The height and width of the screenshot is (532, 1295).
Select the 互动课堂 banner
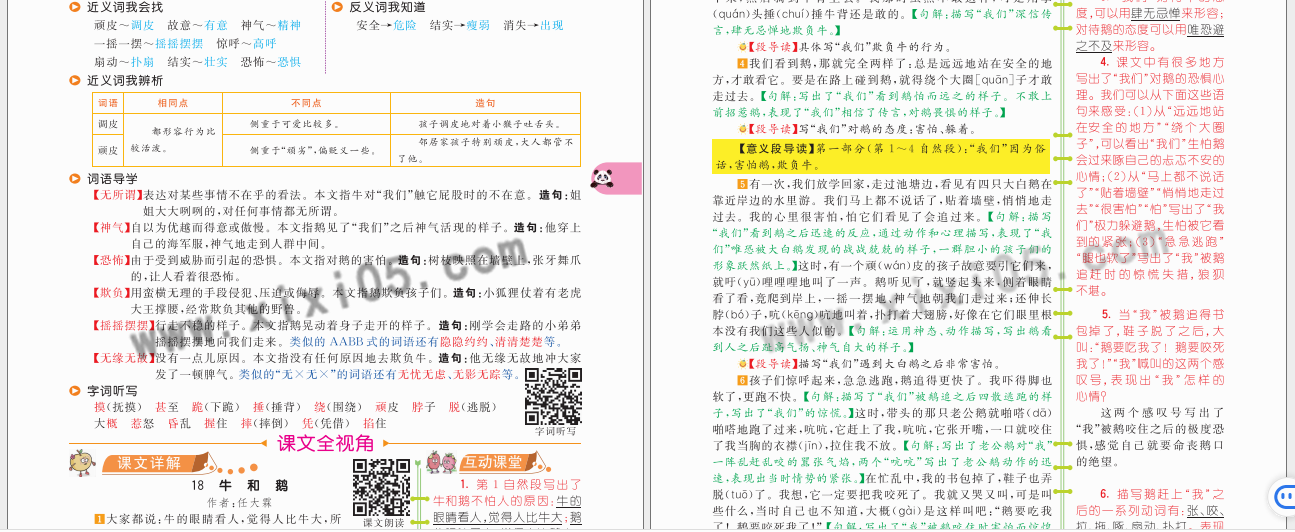point(492,463)
